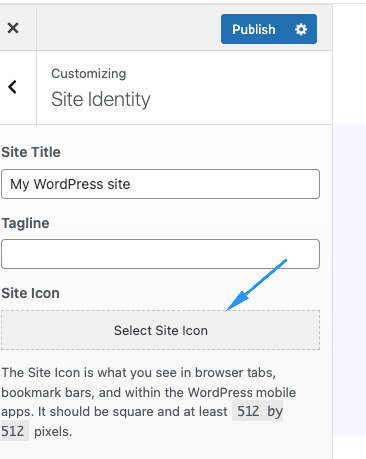366x459 pixels.
Task: Click the blue Publish button
Action: click(254, 29)
